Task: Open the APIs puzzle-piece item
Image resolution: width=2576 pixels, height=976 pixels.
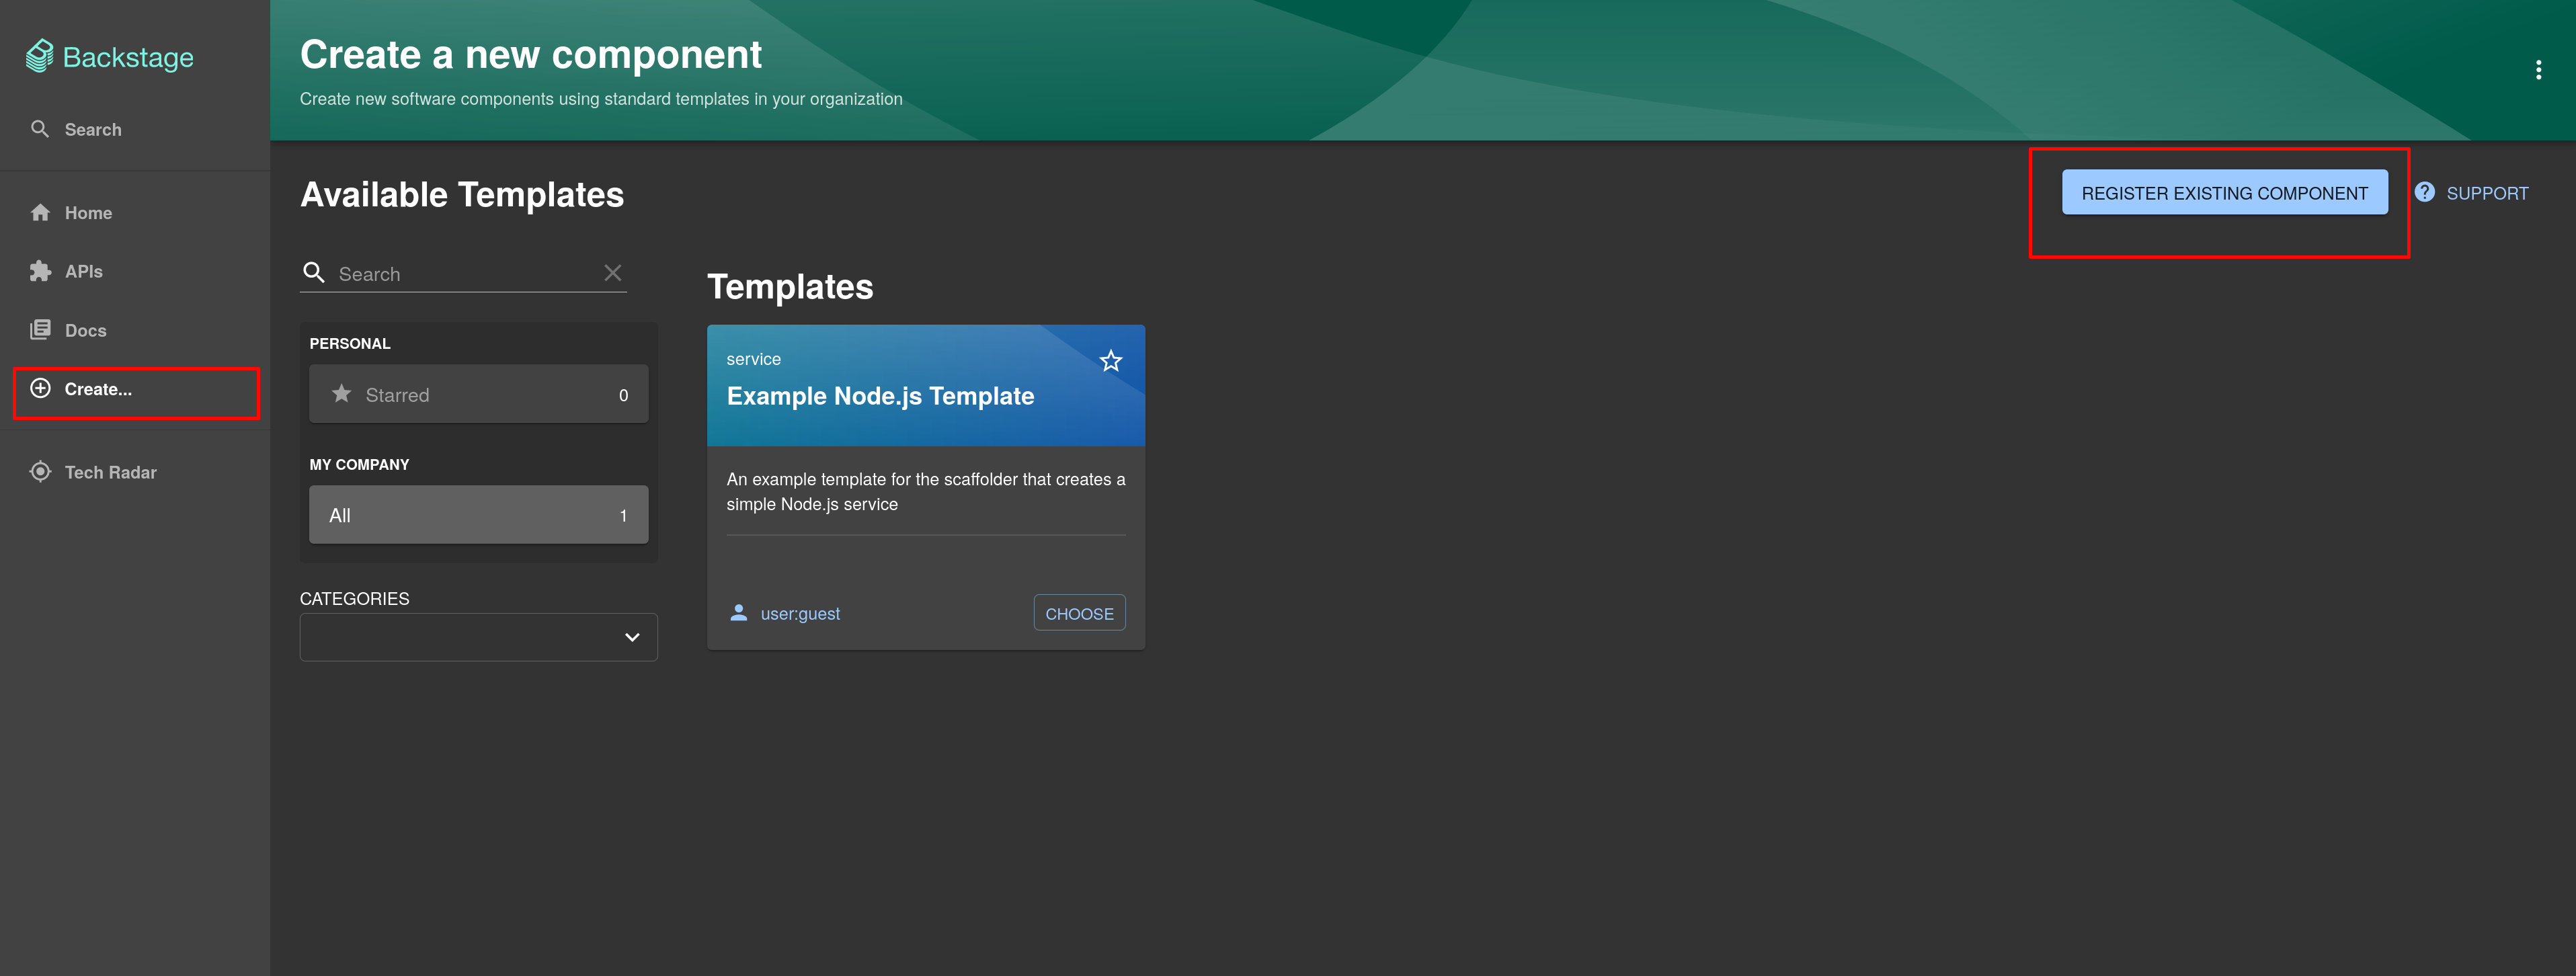Action: (x=83, y=271)
